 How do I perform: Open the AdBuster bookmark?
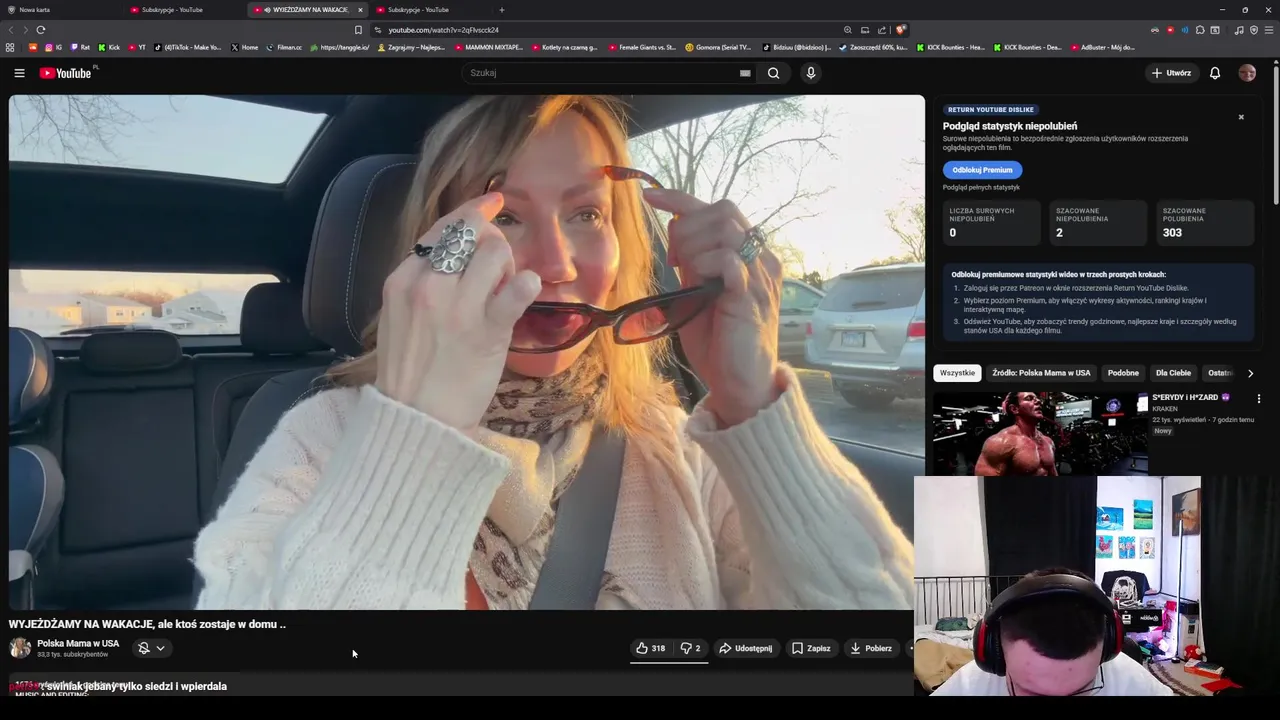pos(1101,47)
